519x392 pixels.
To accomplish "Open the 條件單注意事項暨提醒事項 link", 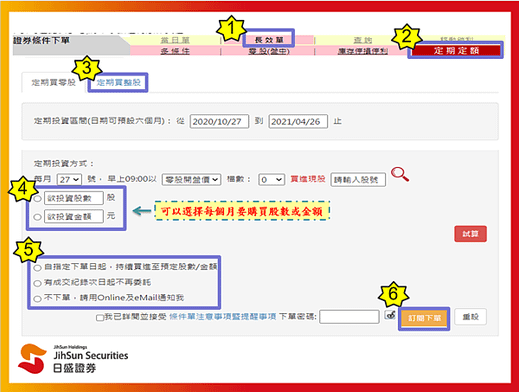I will click(x=223, y=317).
